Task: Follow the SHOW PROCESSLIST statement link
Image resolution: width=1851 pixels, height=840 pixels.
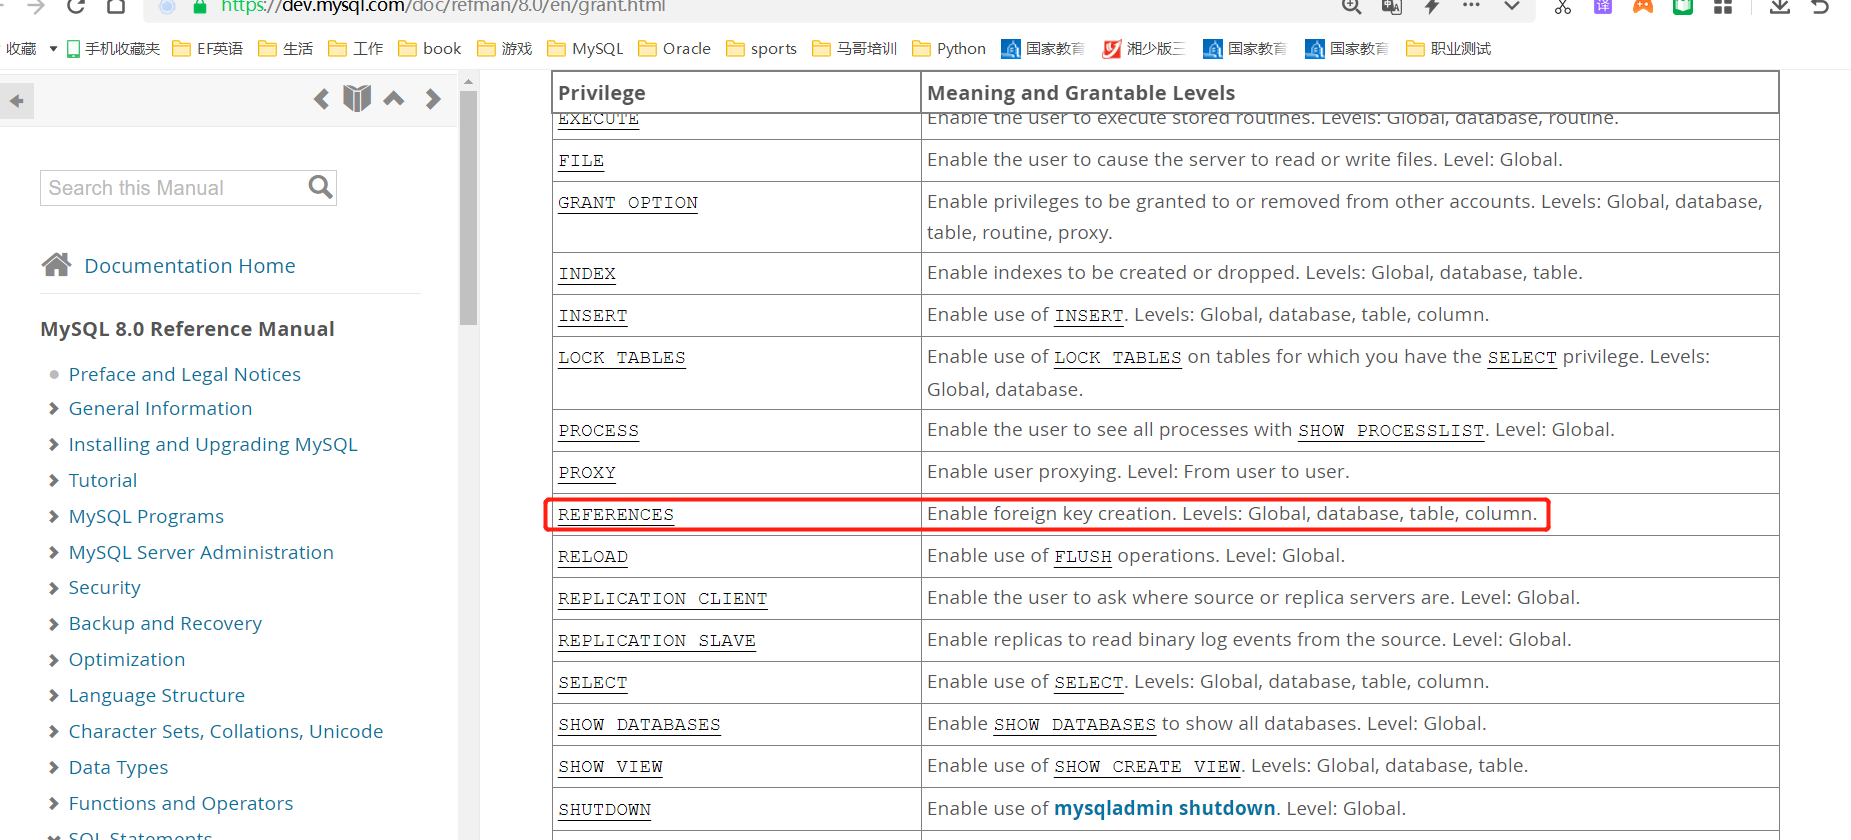Action: (x=1391, y=431)
